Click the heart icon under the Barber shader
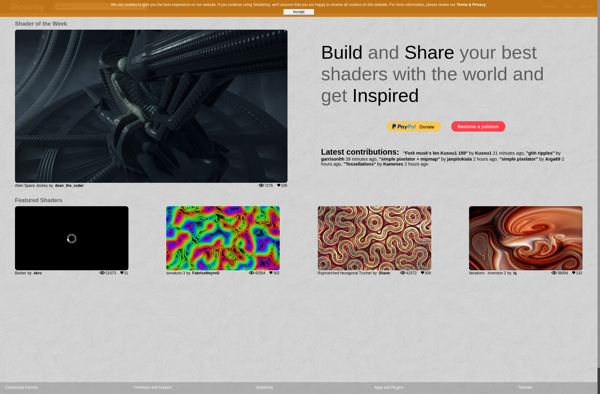The width and height of the screenshot is (600, 394). [122, 273]
